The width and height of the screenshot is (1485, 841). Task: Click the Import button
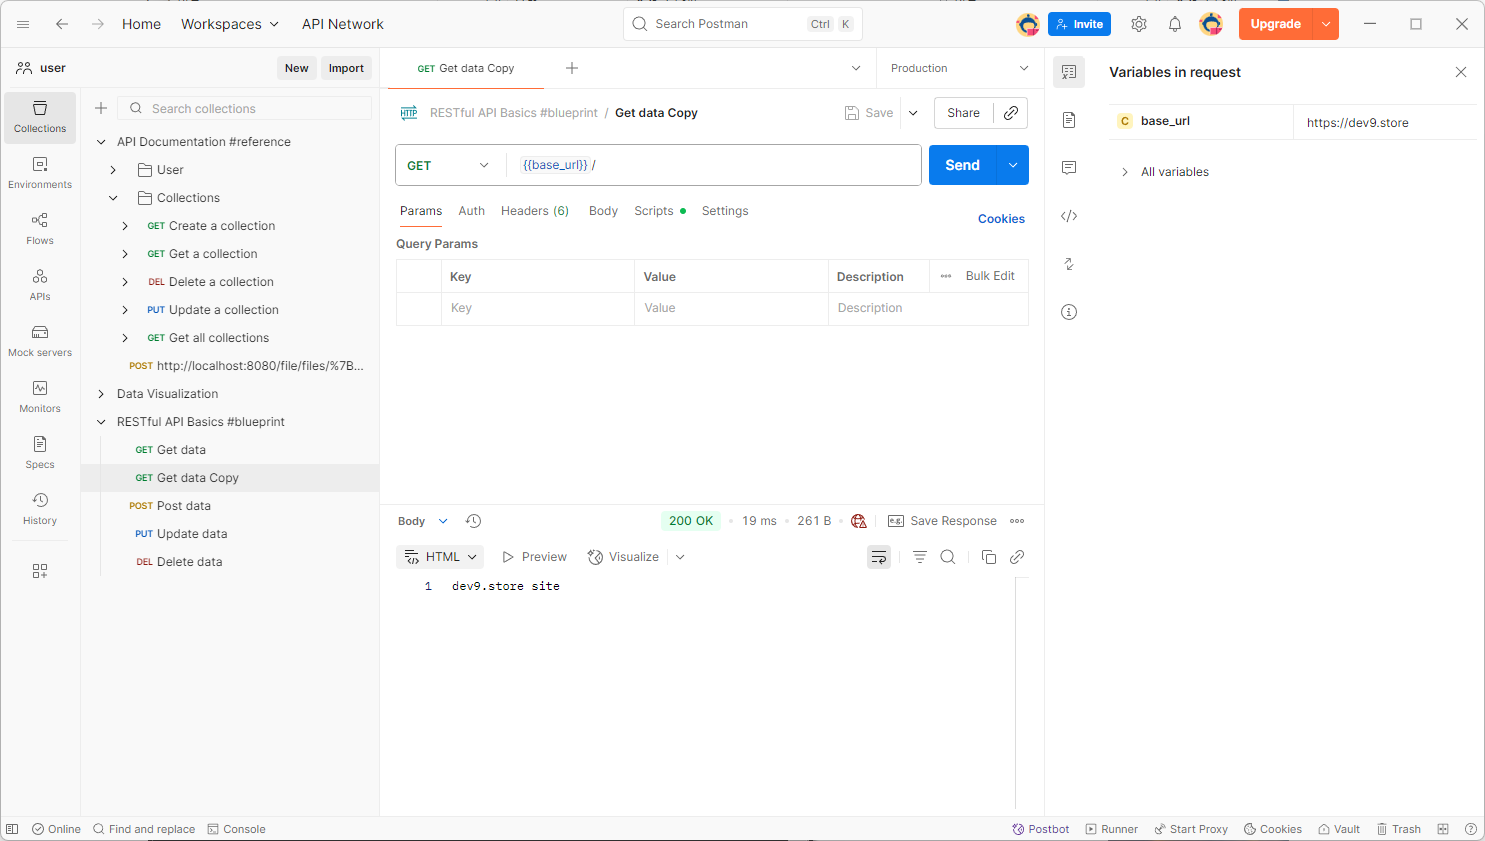click(346, 68)
